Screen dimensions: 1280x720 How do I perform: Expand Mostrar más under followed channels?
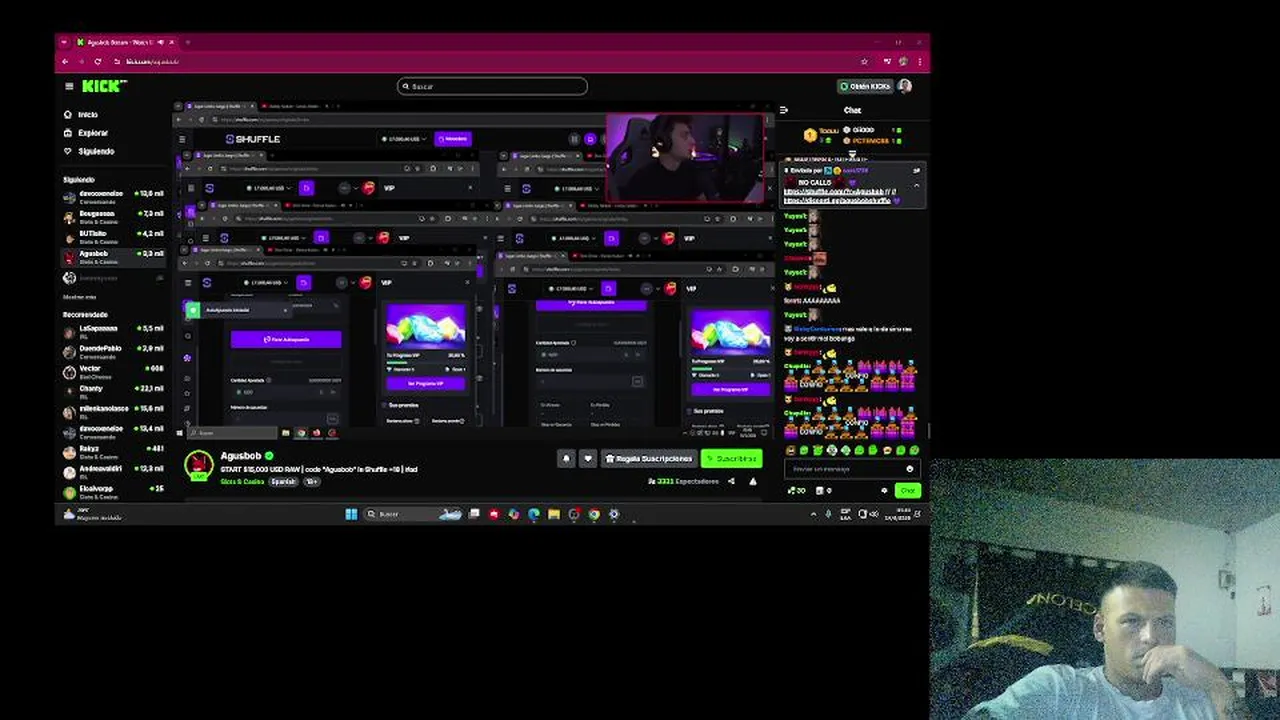pos(80,297)
